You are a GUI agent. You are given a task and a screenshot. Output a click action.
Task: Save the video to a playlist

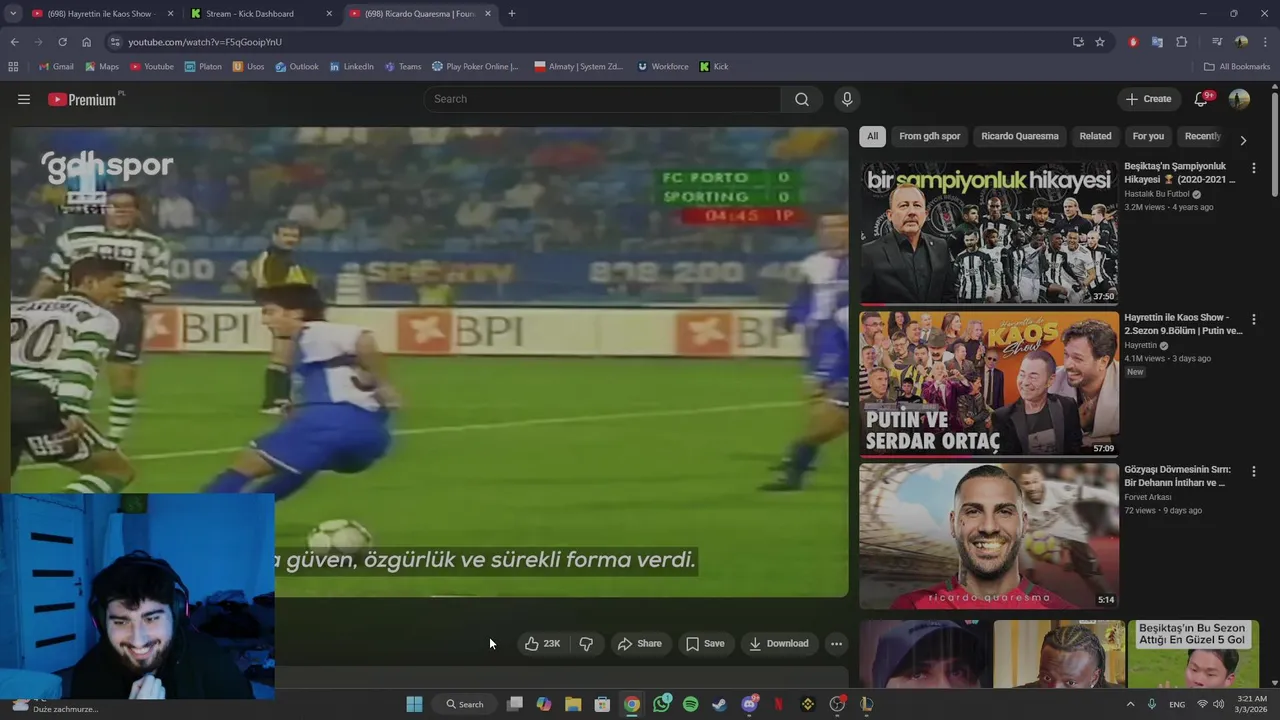(x=705, y=644)
